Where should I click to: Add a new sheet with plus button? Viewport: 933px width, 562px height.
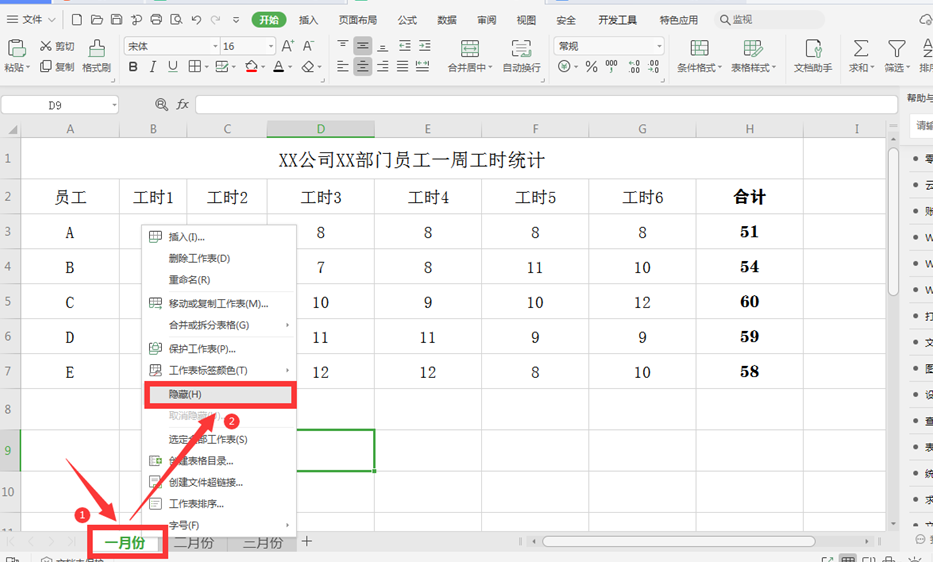(x=306, y=541)
